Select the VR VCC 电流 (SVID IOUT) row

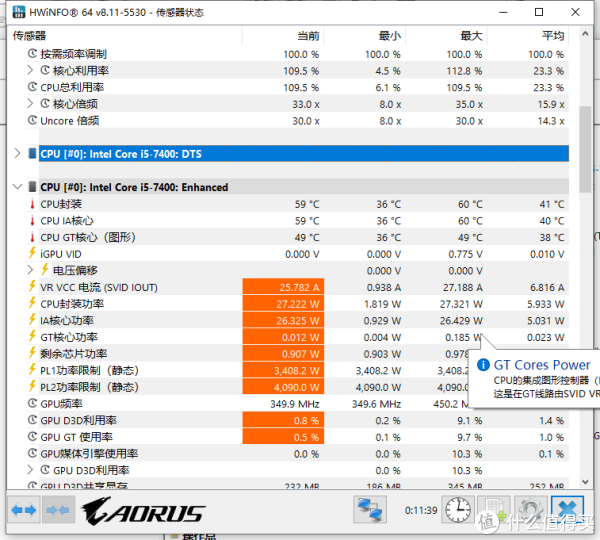point(297,287)
